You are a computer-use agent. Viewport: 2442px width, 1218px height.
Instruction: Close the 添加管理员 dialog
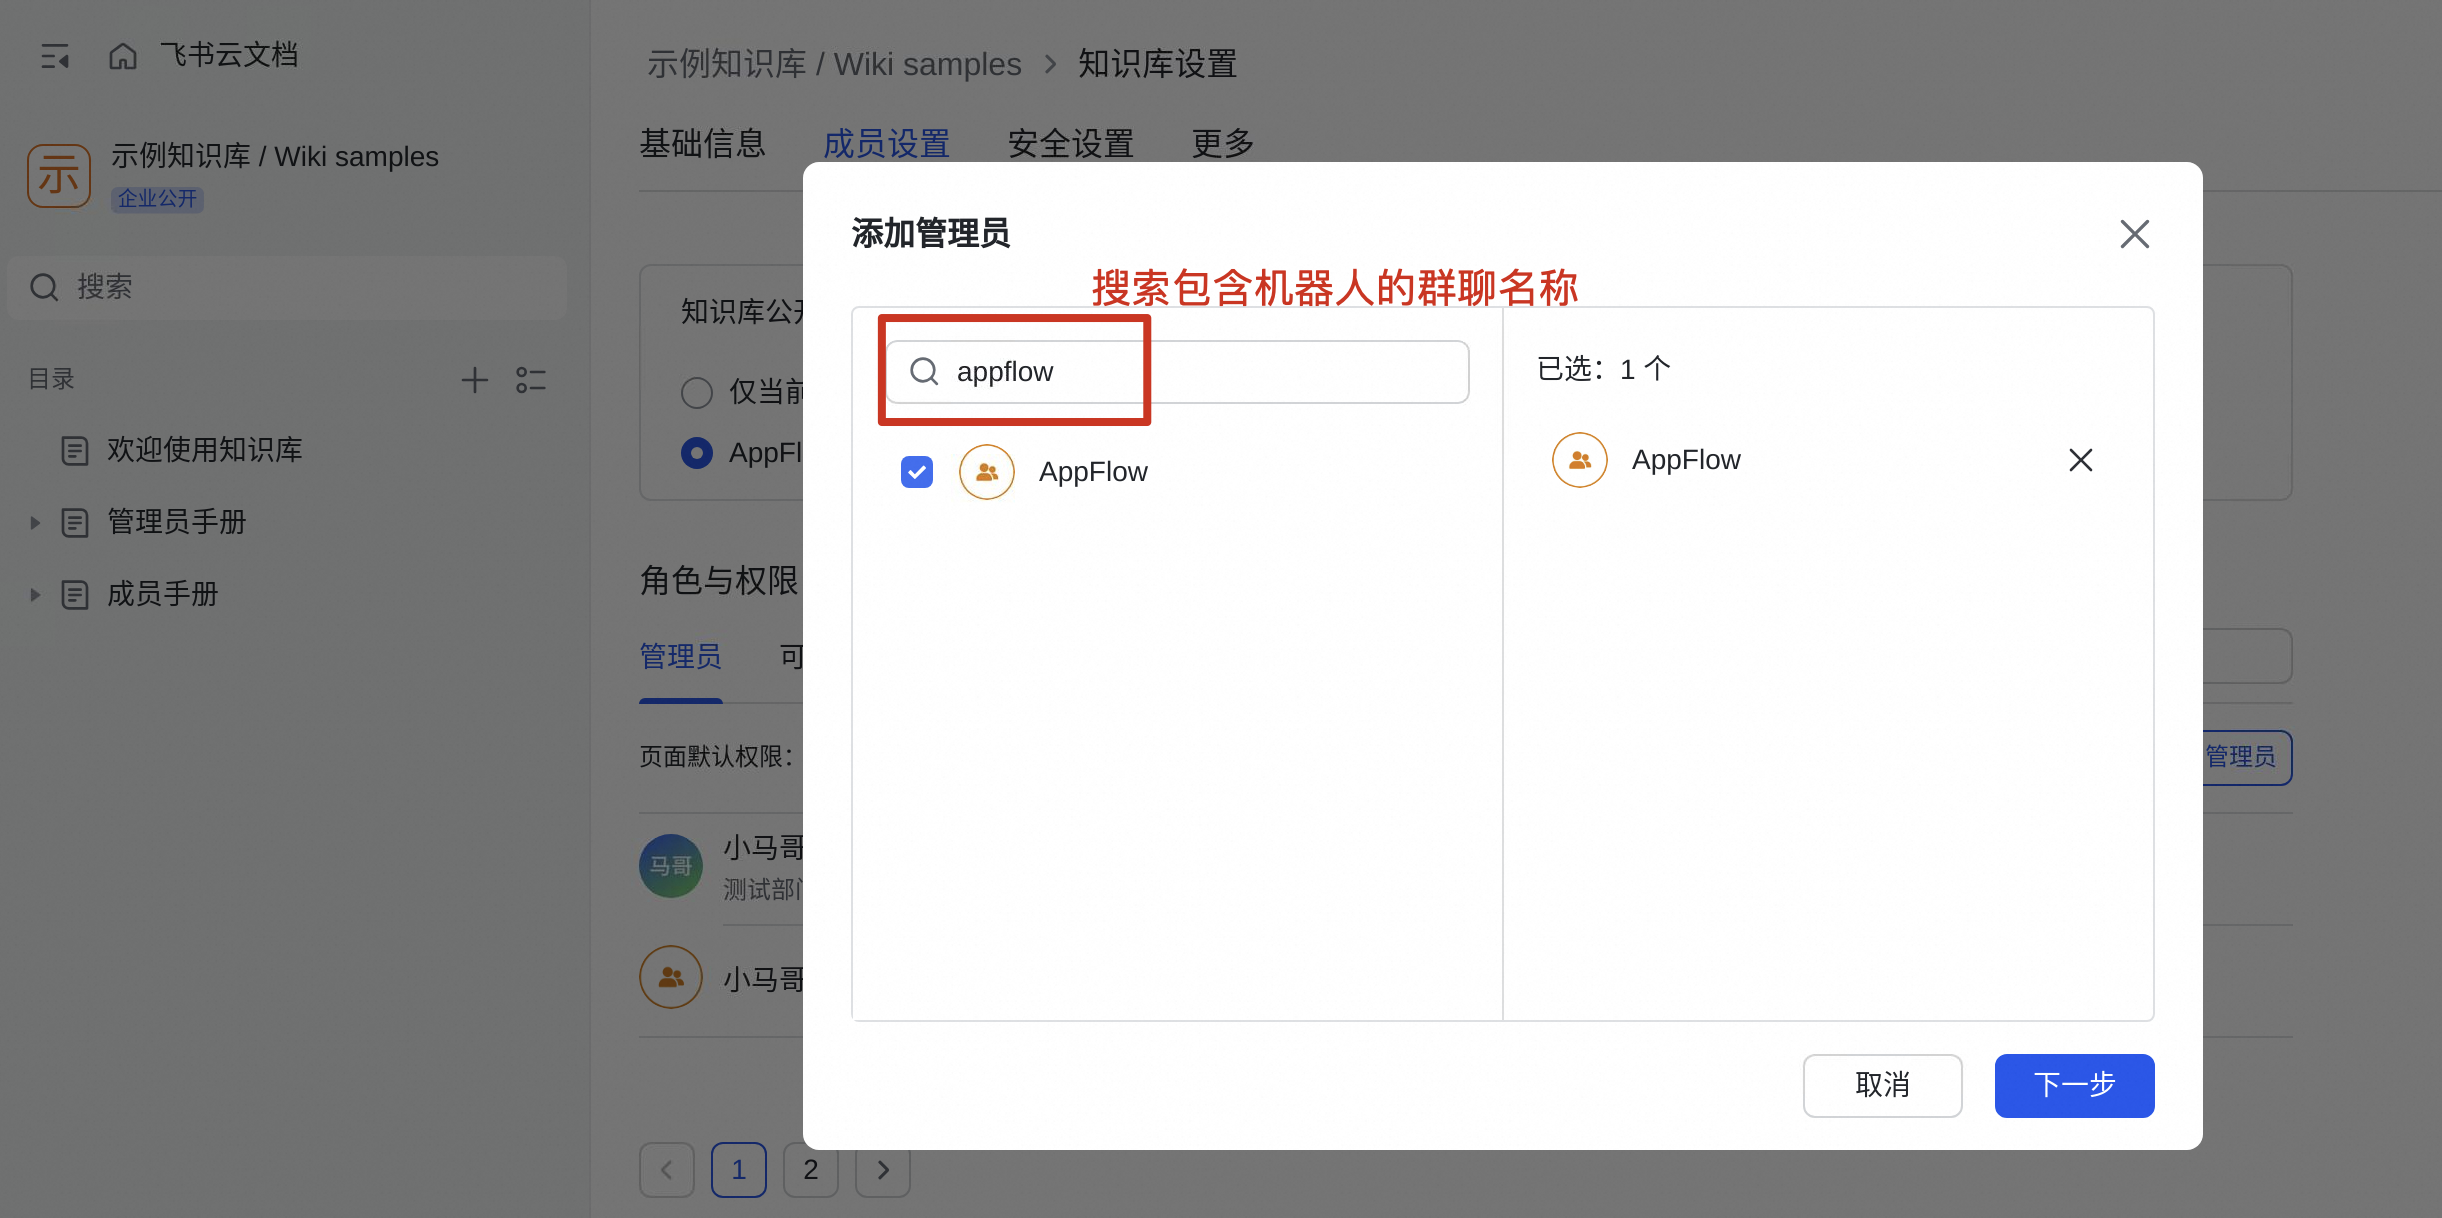click(2134, 234)
